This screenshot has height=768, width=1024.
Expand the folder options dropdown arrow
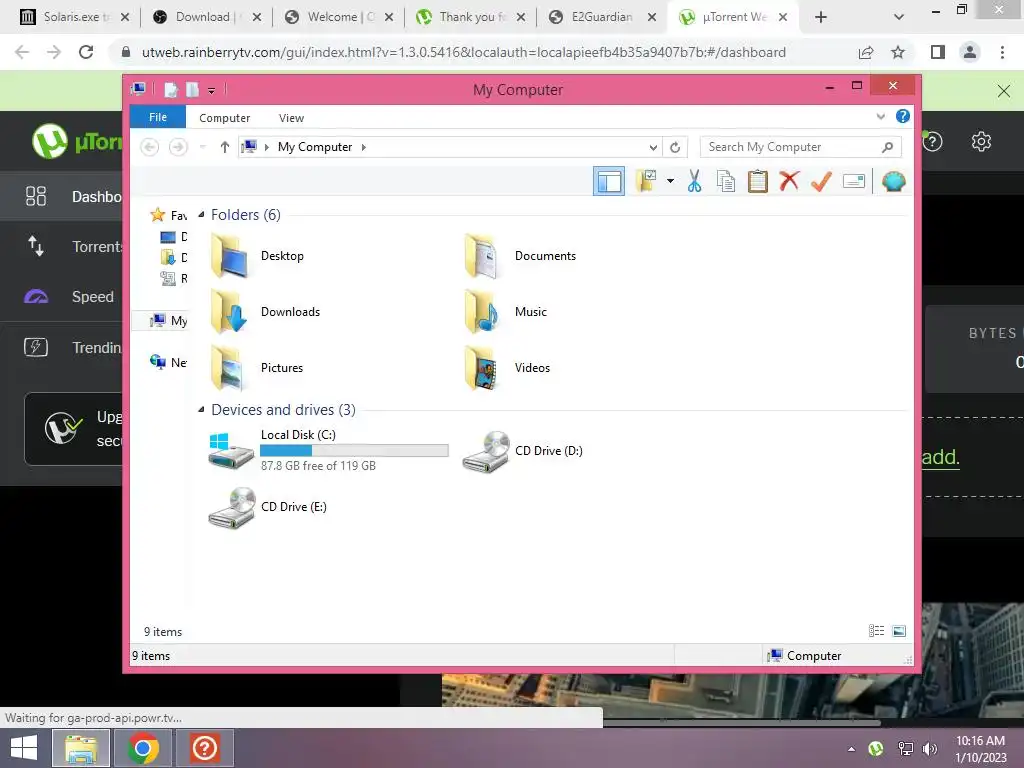click(670, 181)
